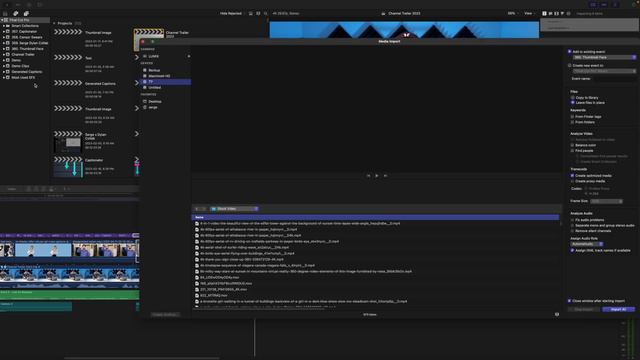Image resolution: width=640 pixels, height=360 pixels.
Task: Open viewer zoom percentage dropdown
Action: tap(512, 13)
